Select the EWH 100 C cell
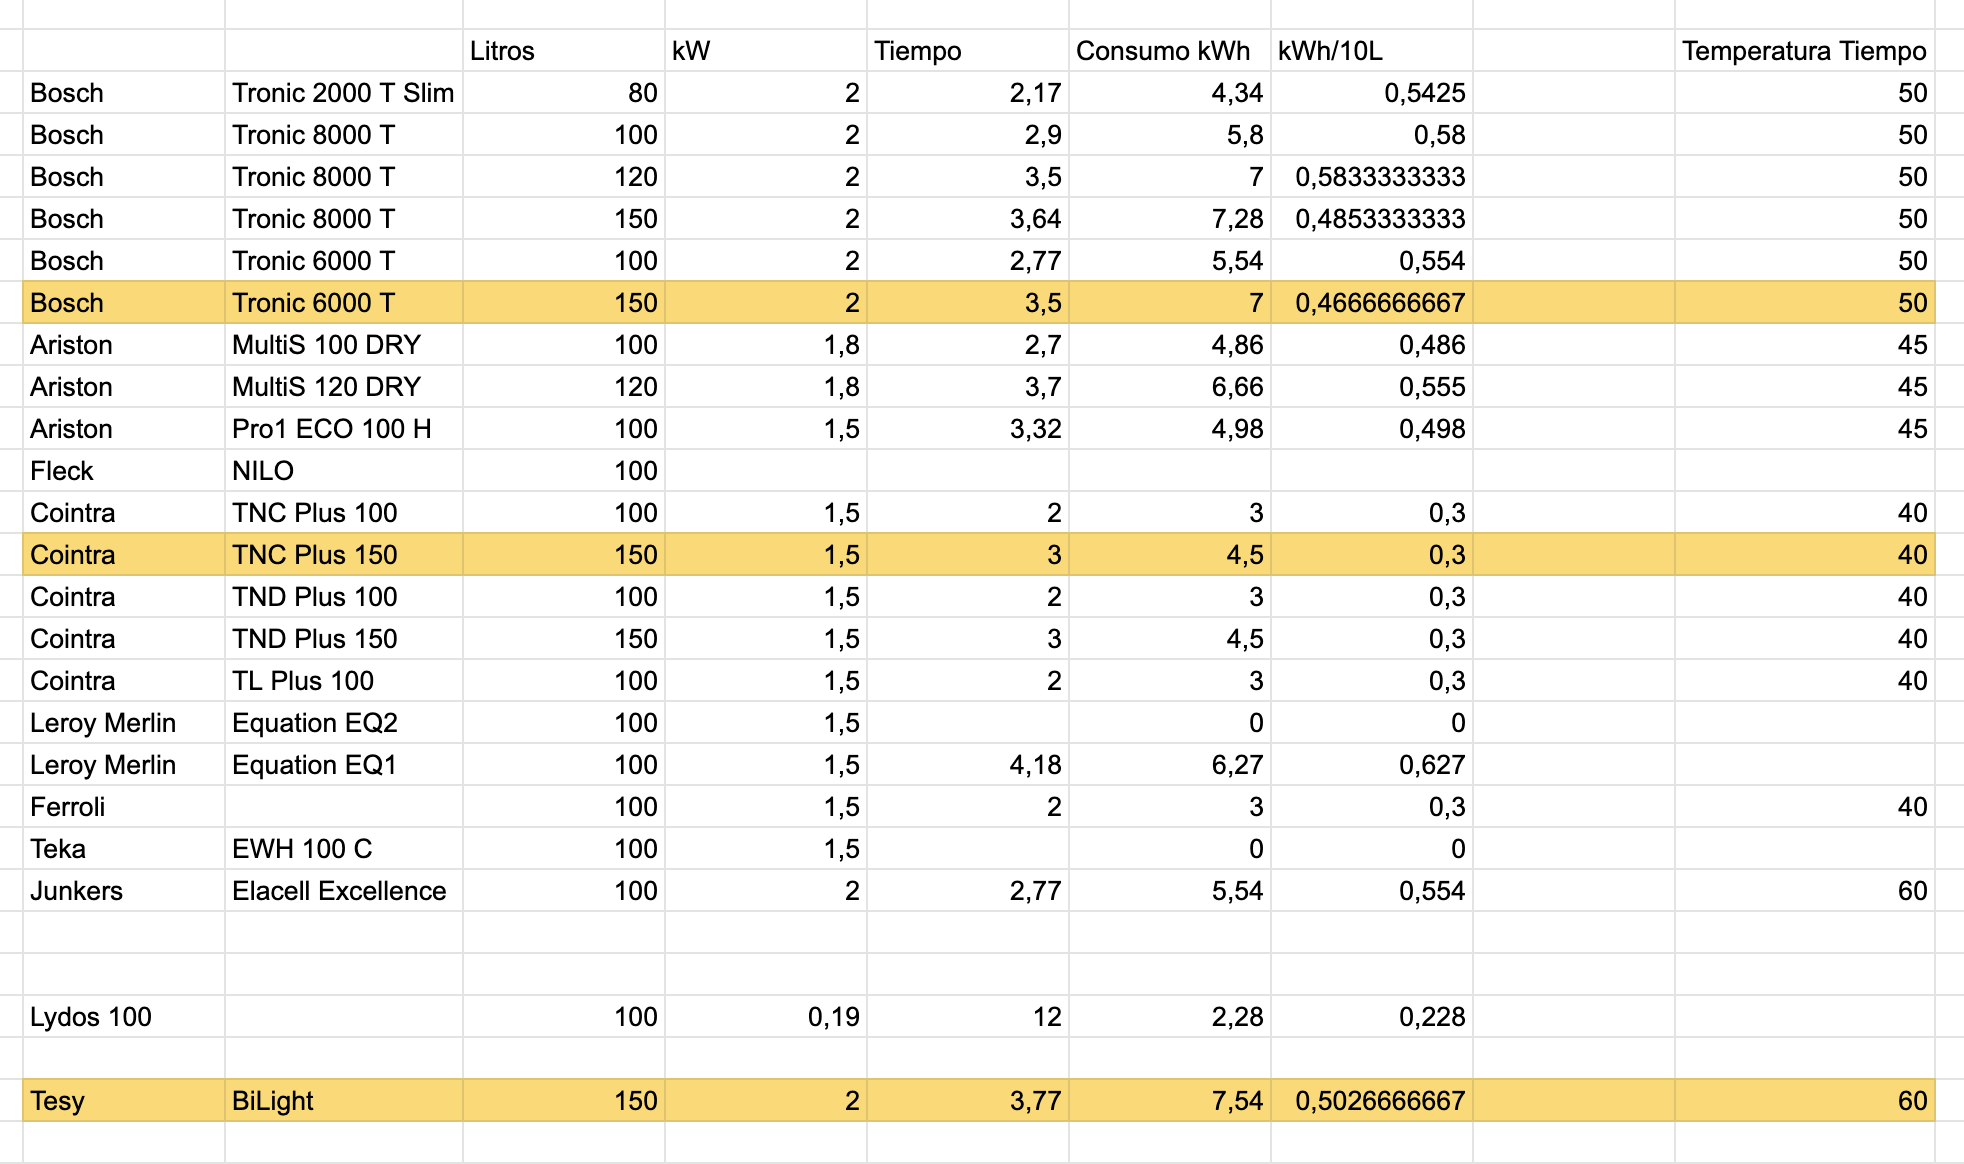This screenshot has height=1164, width=1964. coord(344,849)
